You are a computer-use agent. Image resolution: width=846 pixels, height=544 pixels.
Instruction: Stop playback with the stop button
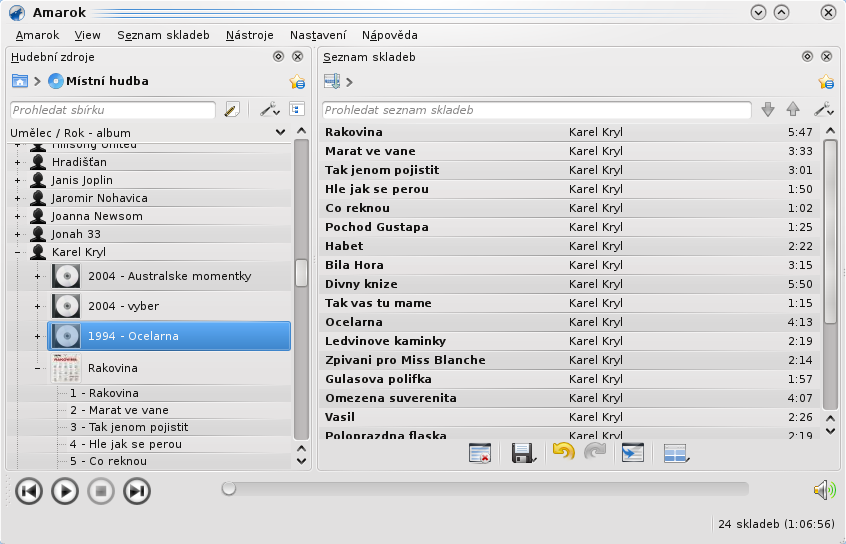click(101, 491)
